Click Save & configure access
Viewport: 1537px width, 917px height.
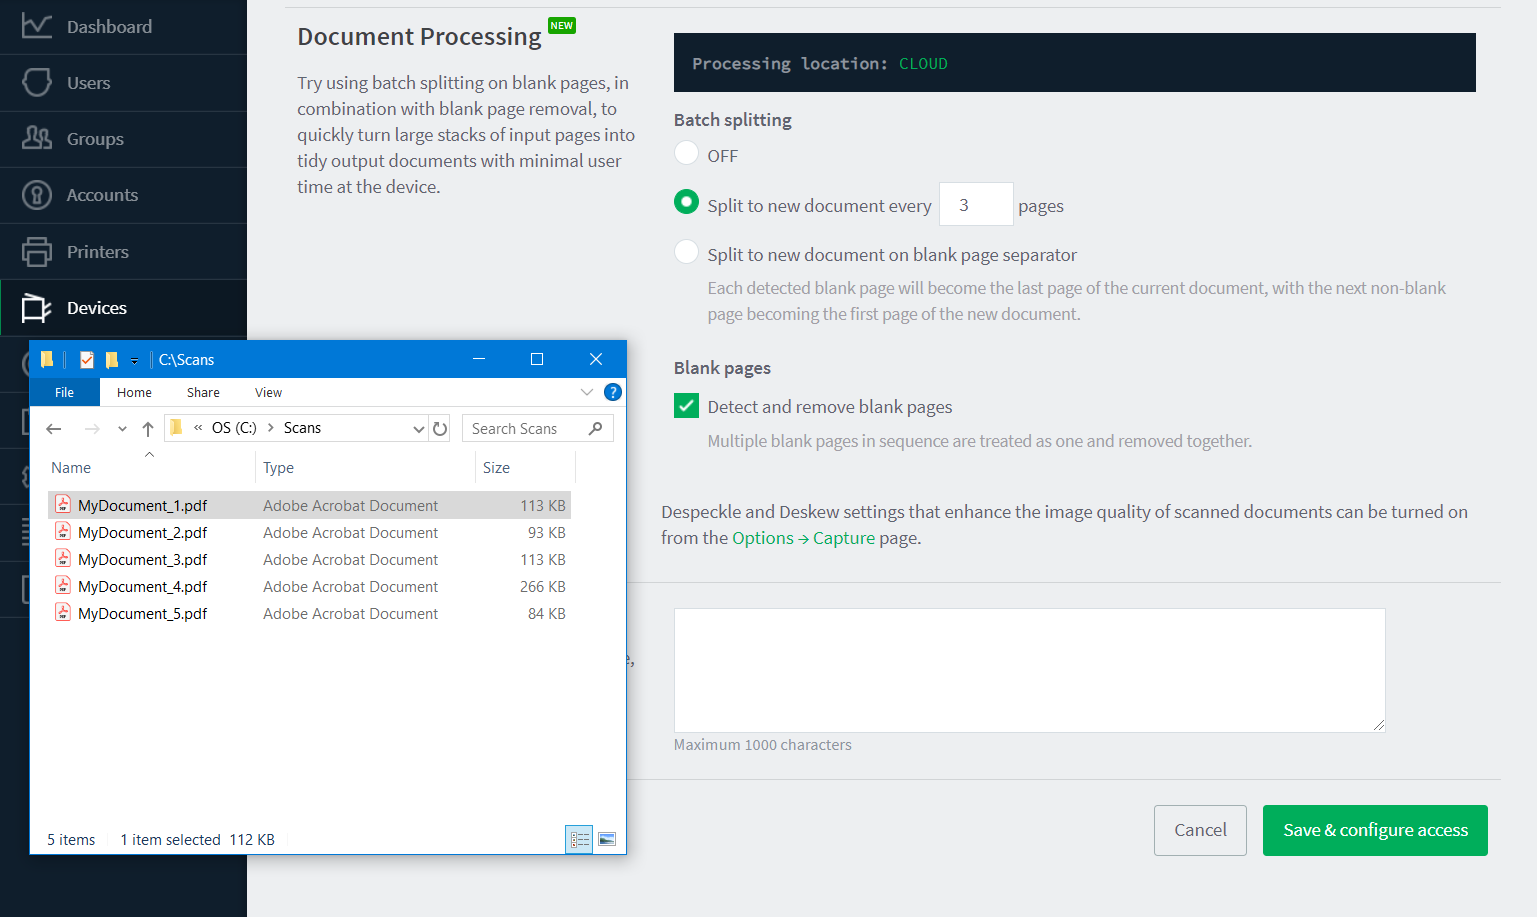point(1375,830)
